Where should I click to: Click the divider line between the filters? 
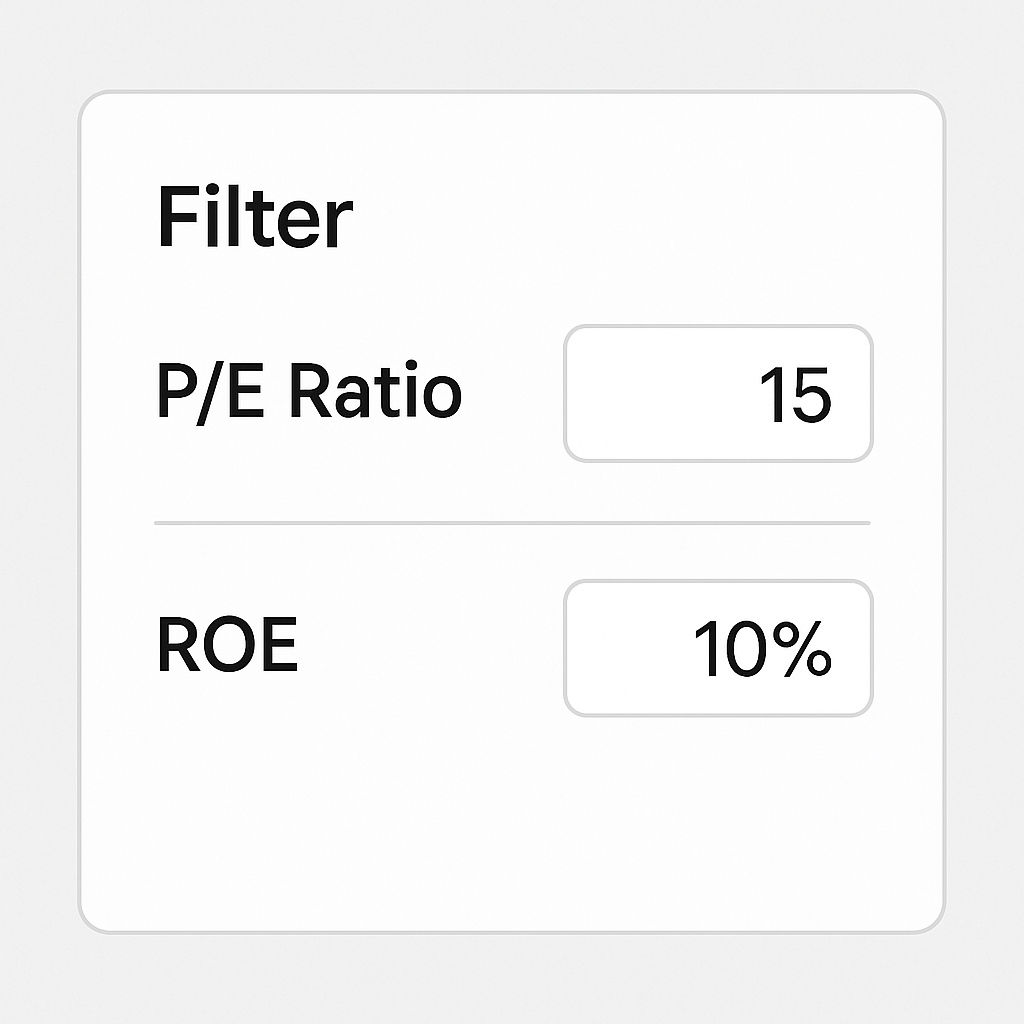pos(512,522)
